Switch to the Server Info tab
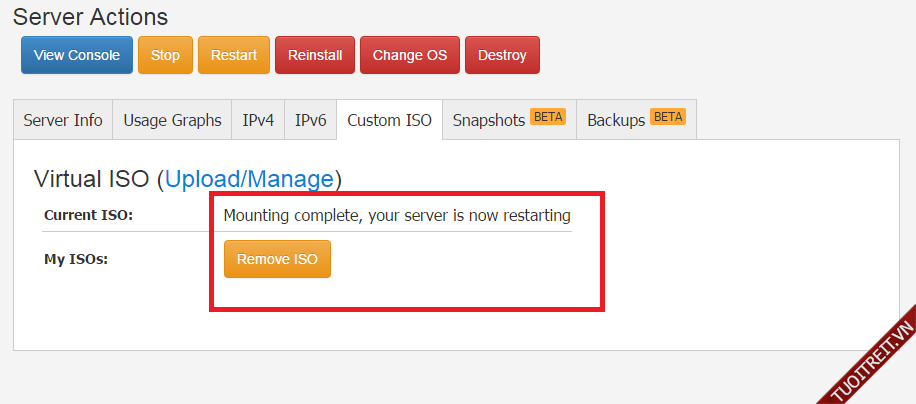This screenshot has height=404, width=916. tap(63, 120)
